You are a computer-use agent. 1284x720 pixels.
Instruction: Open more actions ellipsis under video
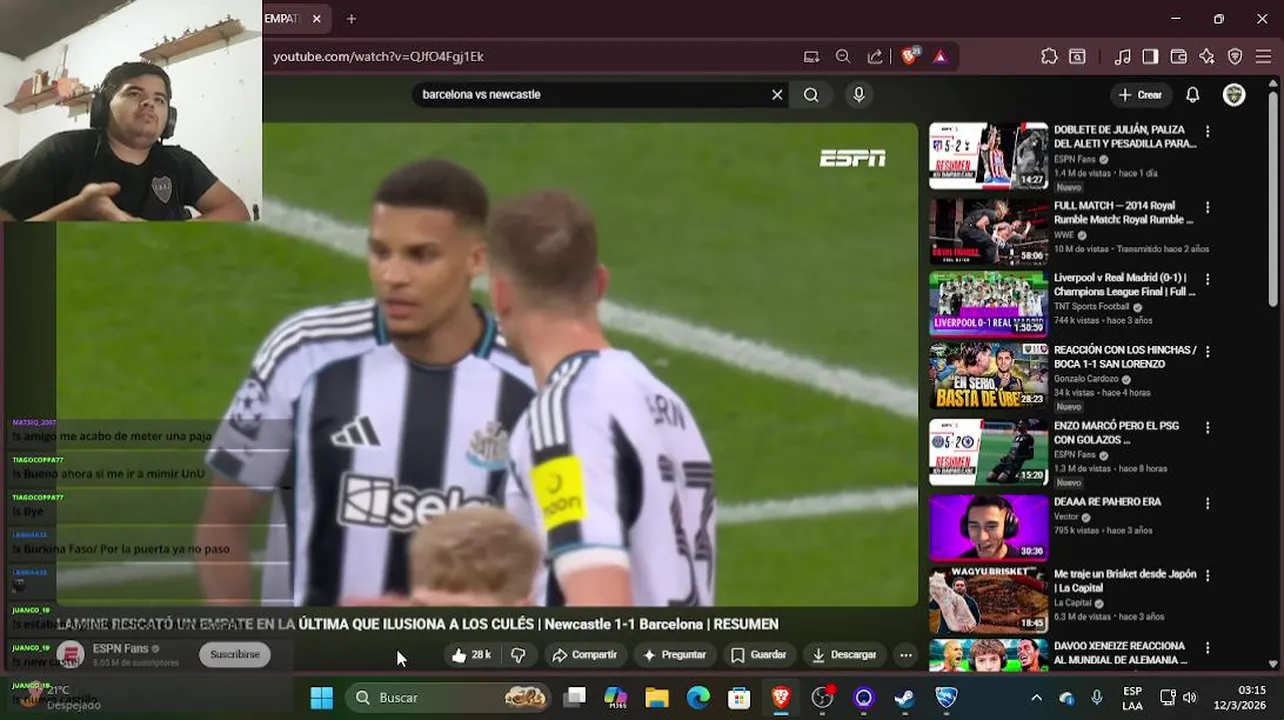(905, 655)
